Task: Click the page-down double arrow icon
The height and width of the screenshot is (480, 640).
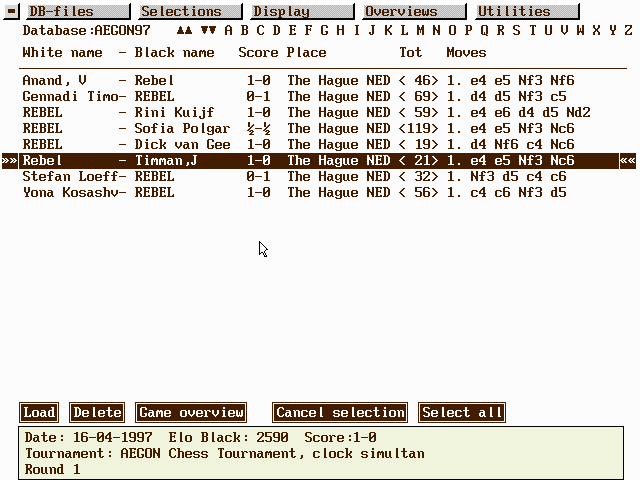Action: click(208, 30)
